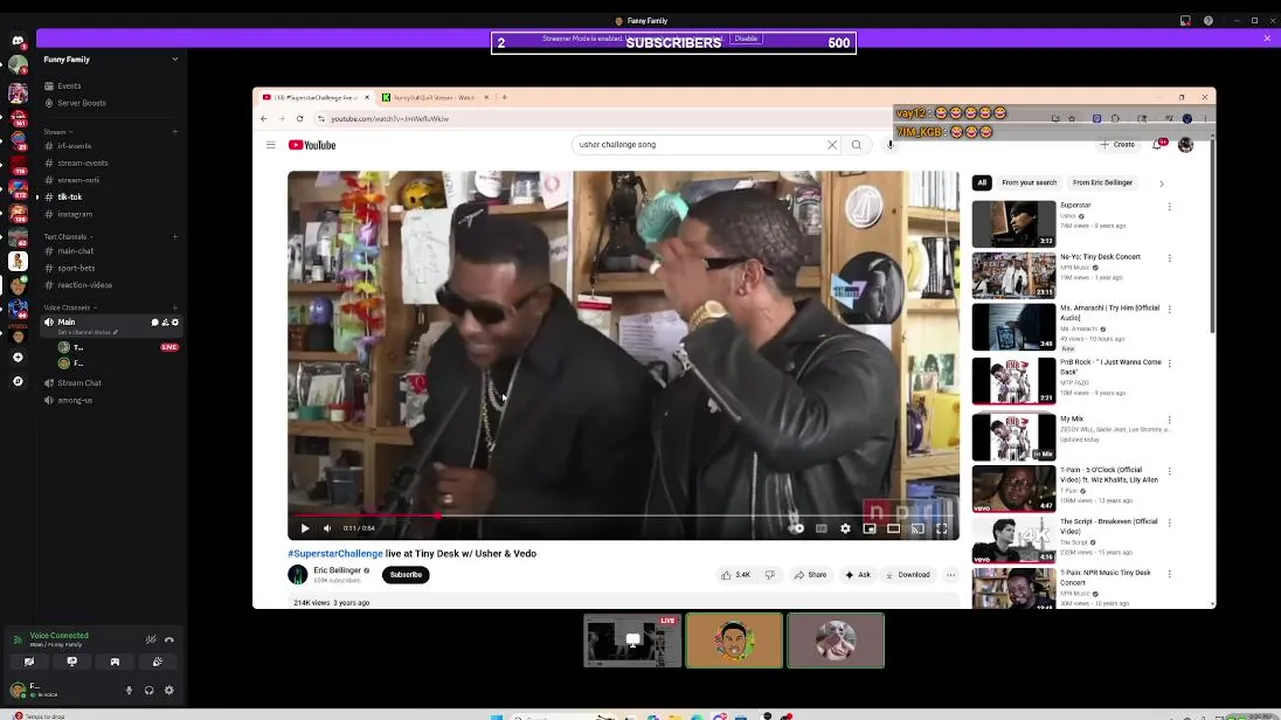Toggle microphone mute in Discord
The image size is (1281, 720).
click(x=129, y=690)
